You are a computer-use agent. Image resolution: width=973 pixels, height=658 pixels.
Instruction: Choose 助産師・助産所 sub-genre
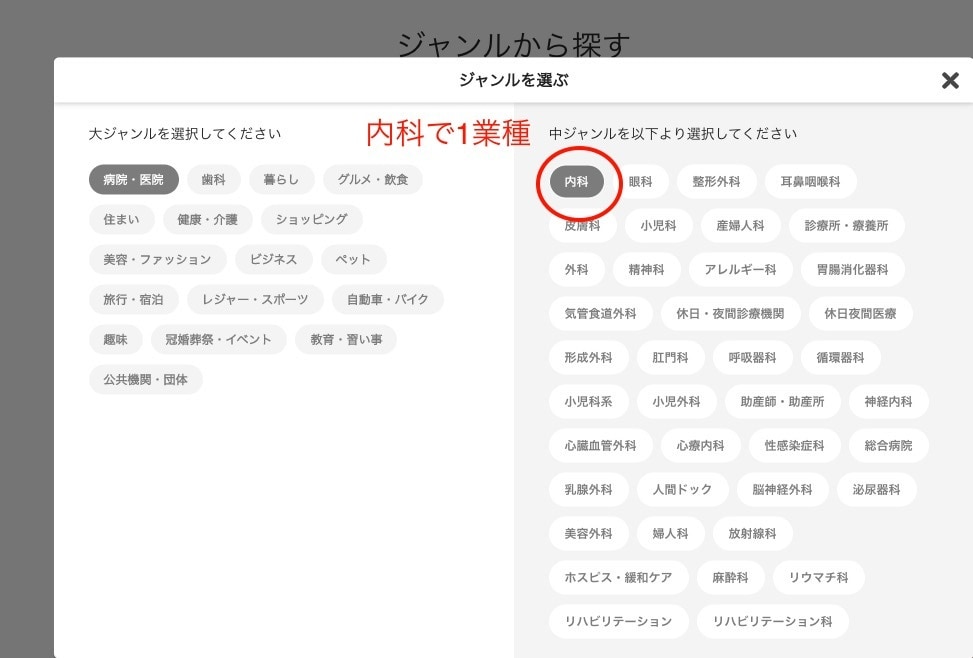783,402
